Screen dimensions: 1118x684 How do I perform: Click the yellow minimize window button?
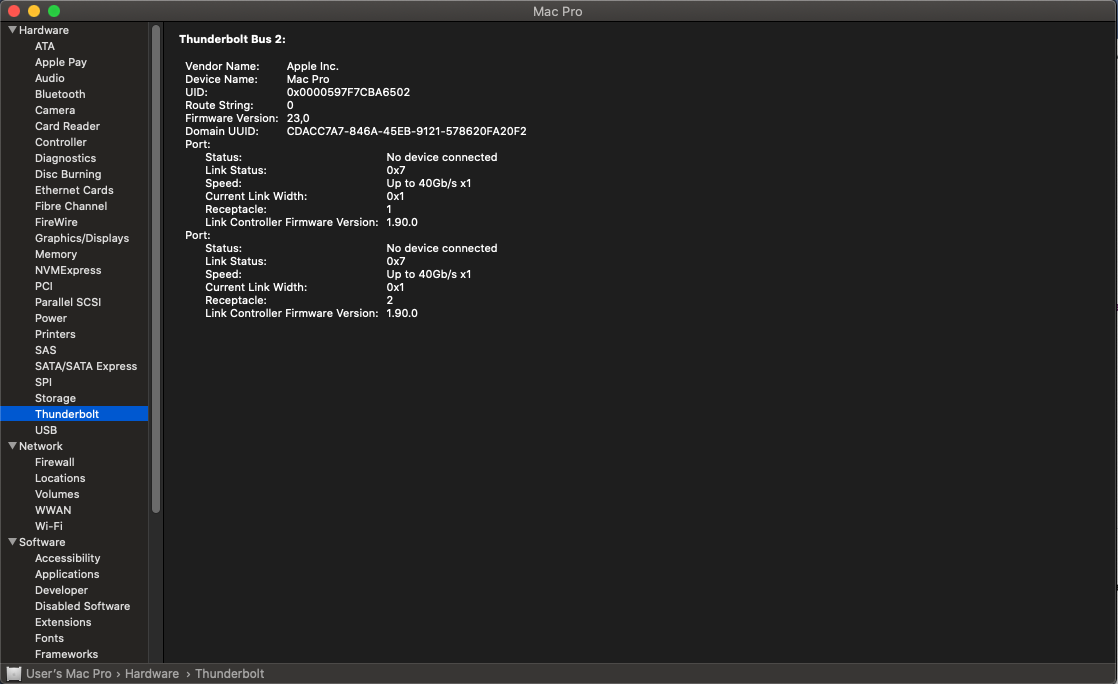point(34,11)
